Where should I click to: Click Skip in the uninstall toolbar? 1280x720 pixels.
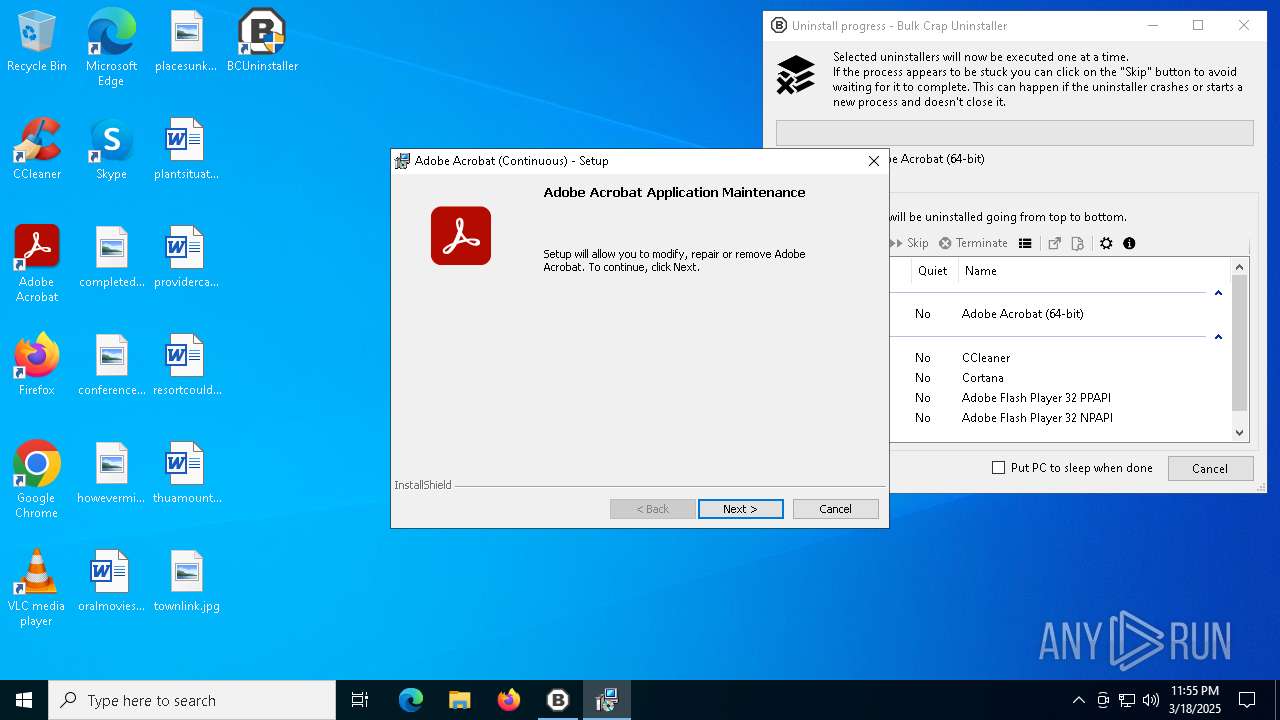[x=910, y=243]
